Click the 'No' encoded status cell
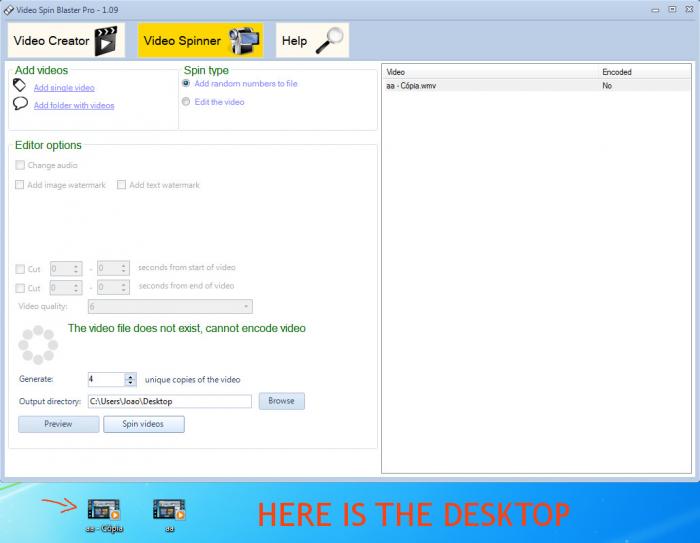Viewport: 700px width, 543px height. pos(607,86)
